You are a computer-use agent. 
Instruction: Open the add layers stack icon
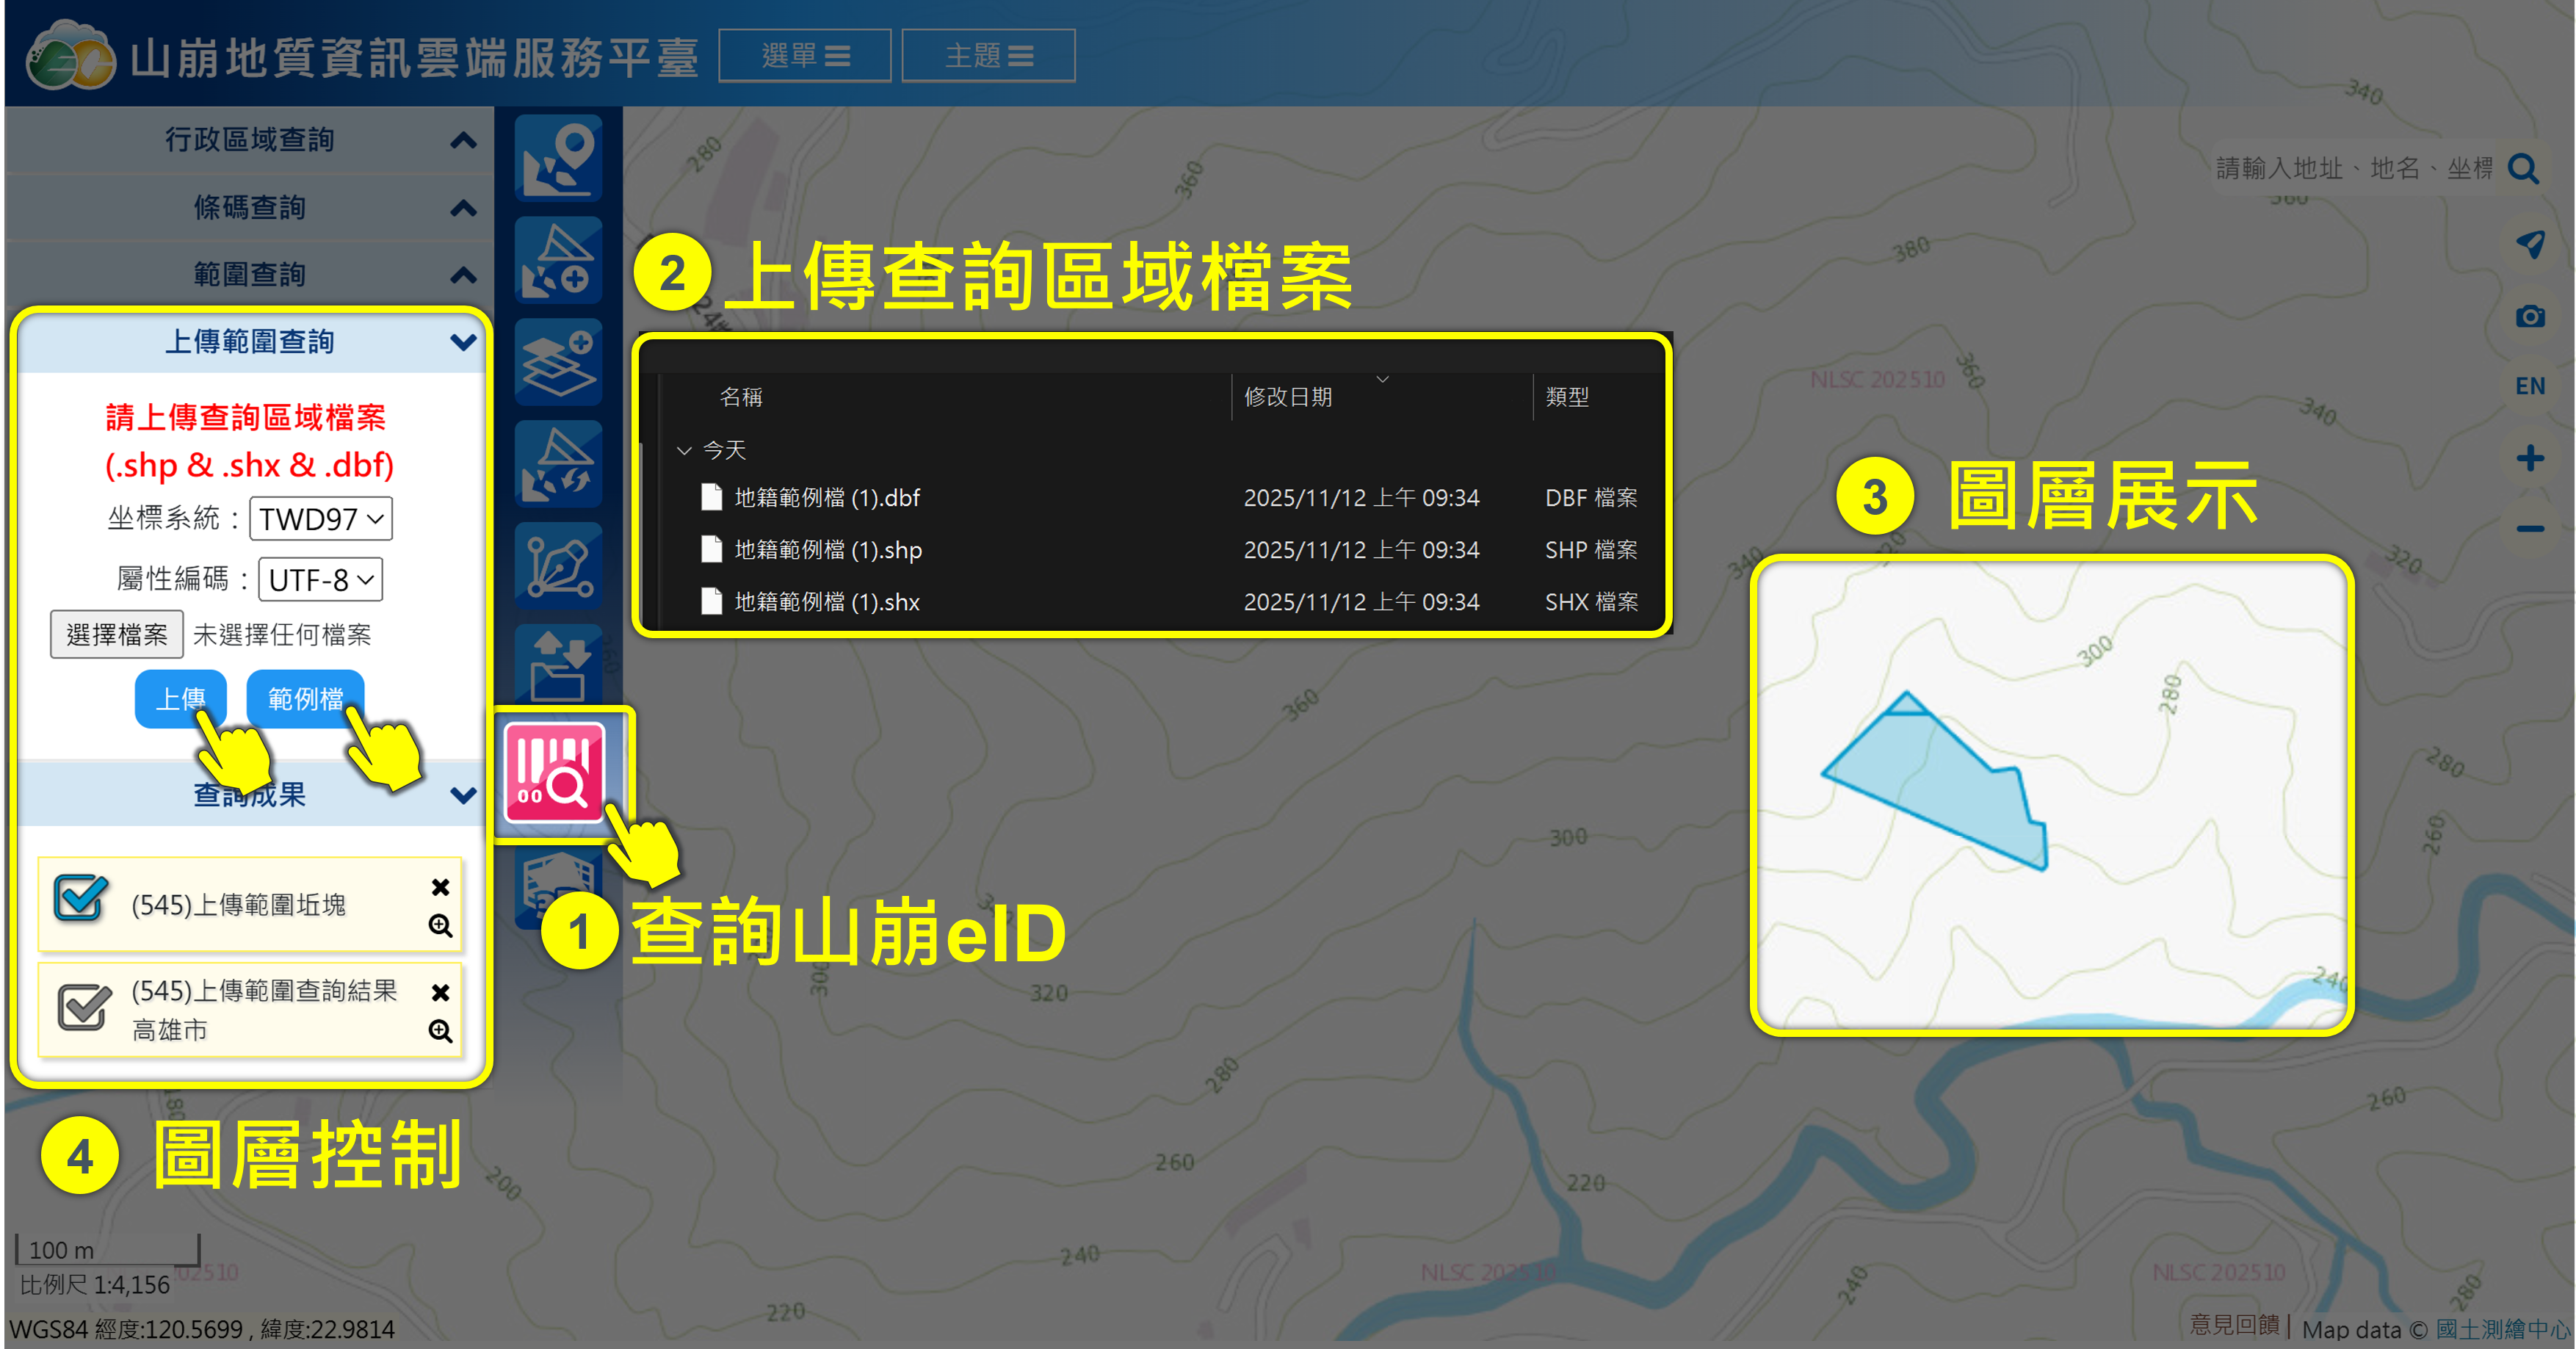pos(559,362)
